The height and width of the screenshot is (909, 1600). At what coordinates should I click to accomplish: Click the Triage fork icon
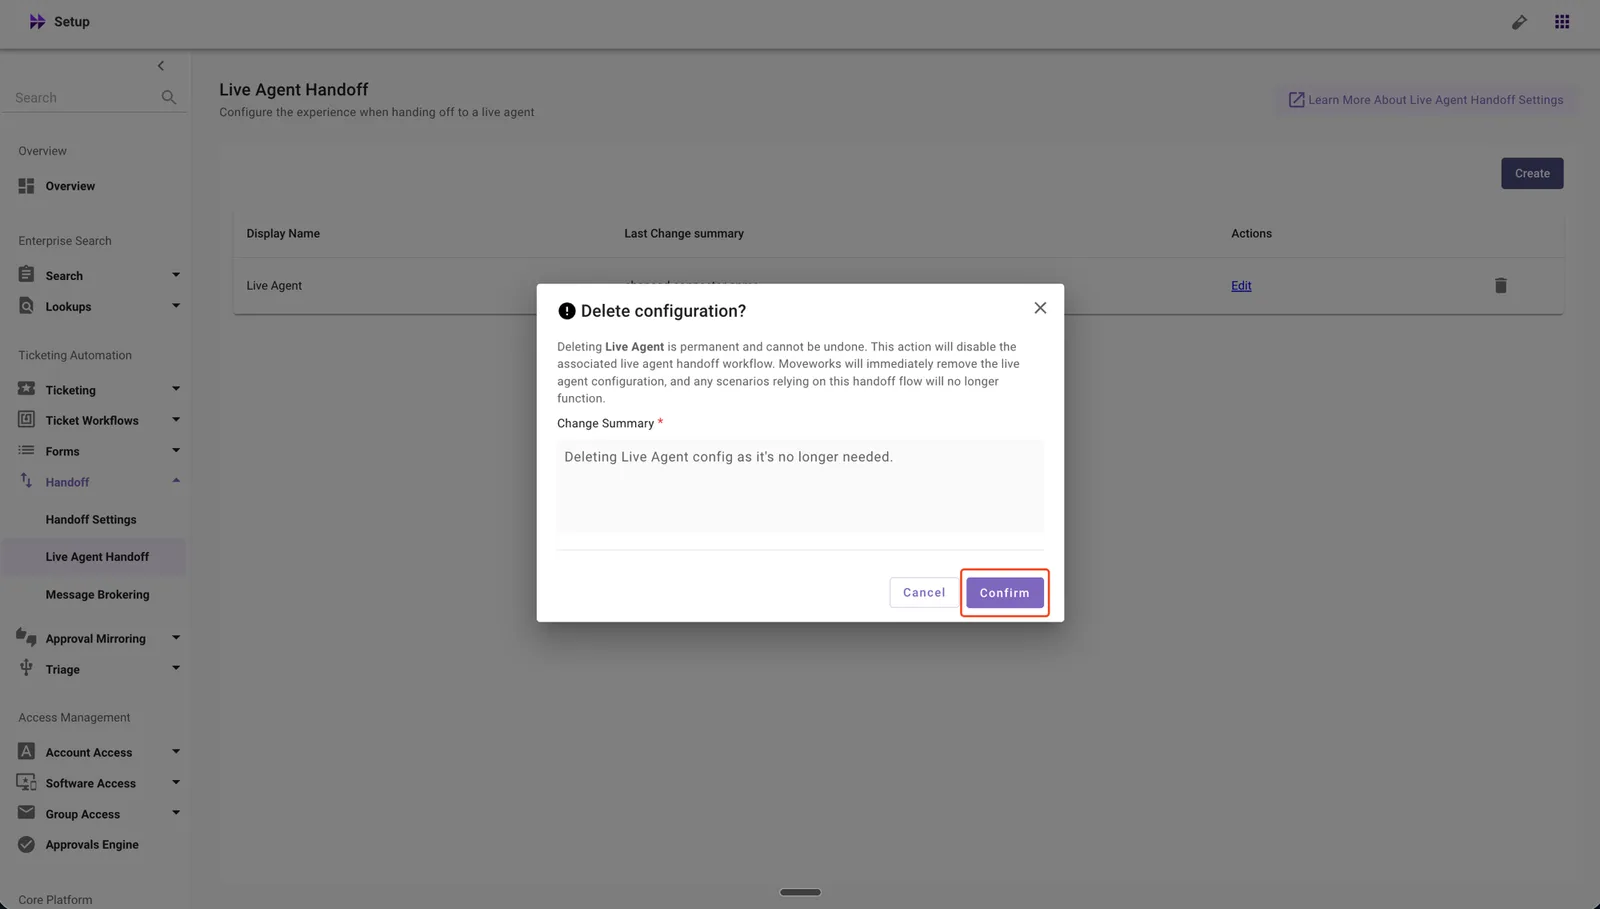pyautogui.click(x=26, y=668)
